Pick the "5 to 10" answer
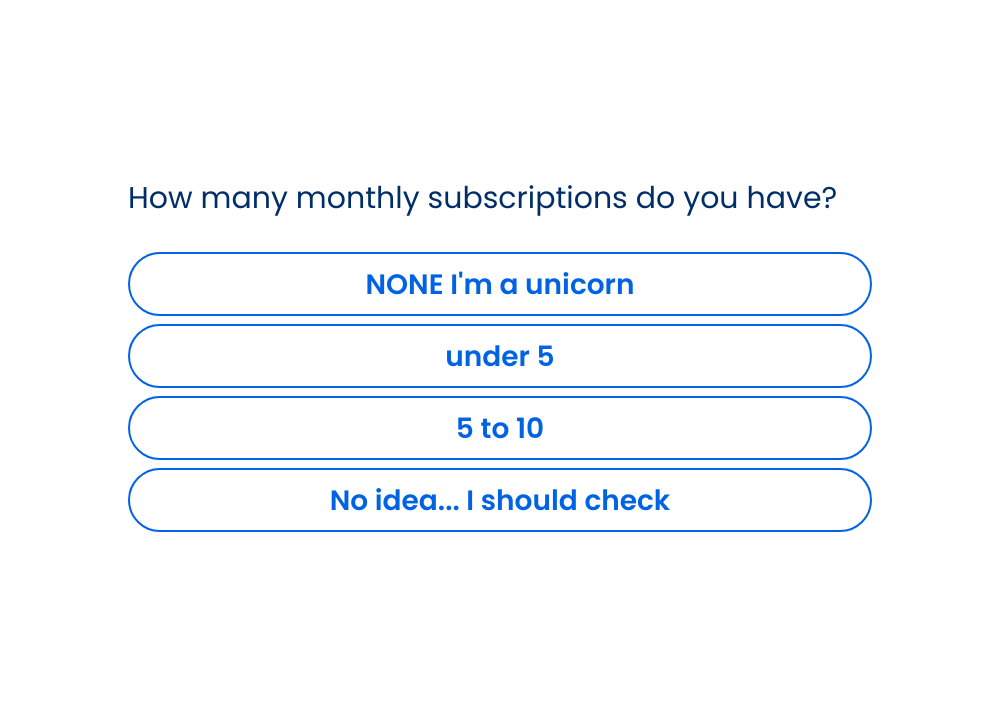 click(x=499, y=428)
